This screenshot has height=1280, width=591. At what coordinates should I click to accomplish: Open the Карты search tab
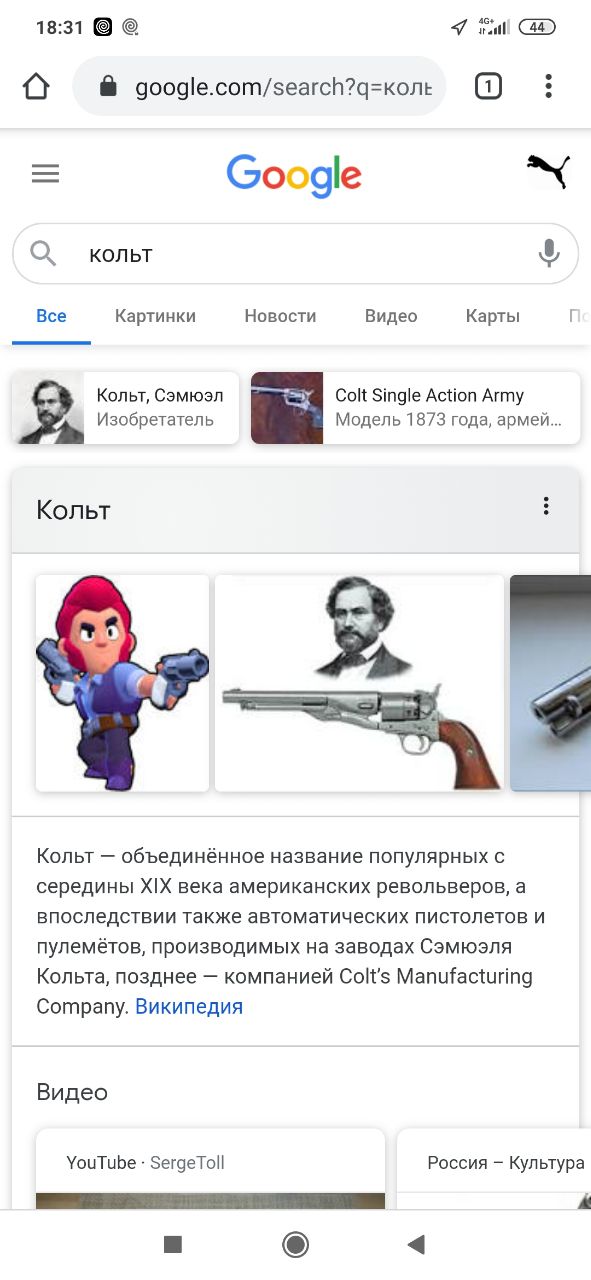pyautogui.click(x=493, y=316)
